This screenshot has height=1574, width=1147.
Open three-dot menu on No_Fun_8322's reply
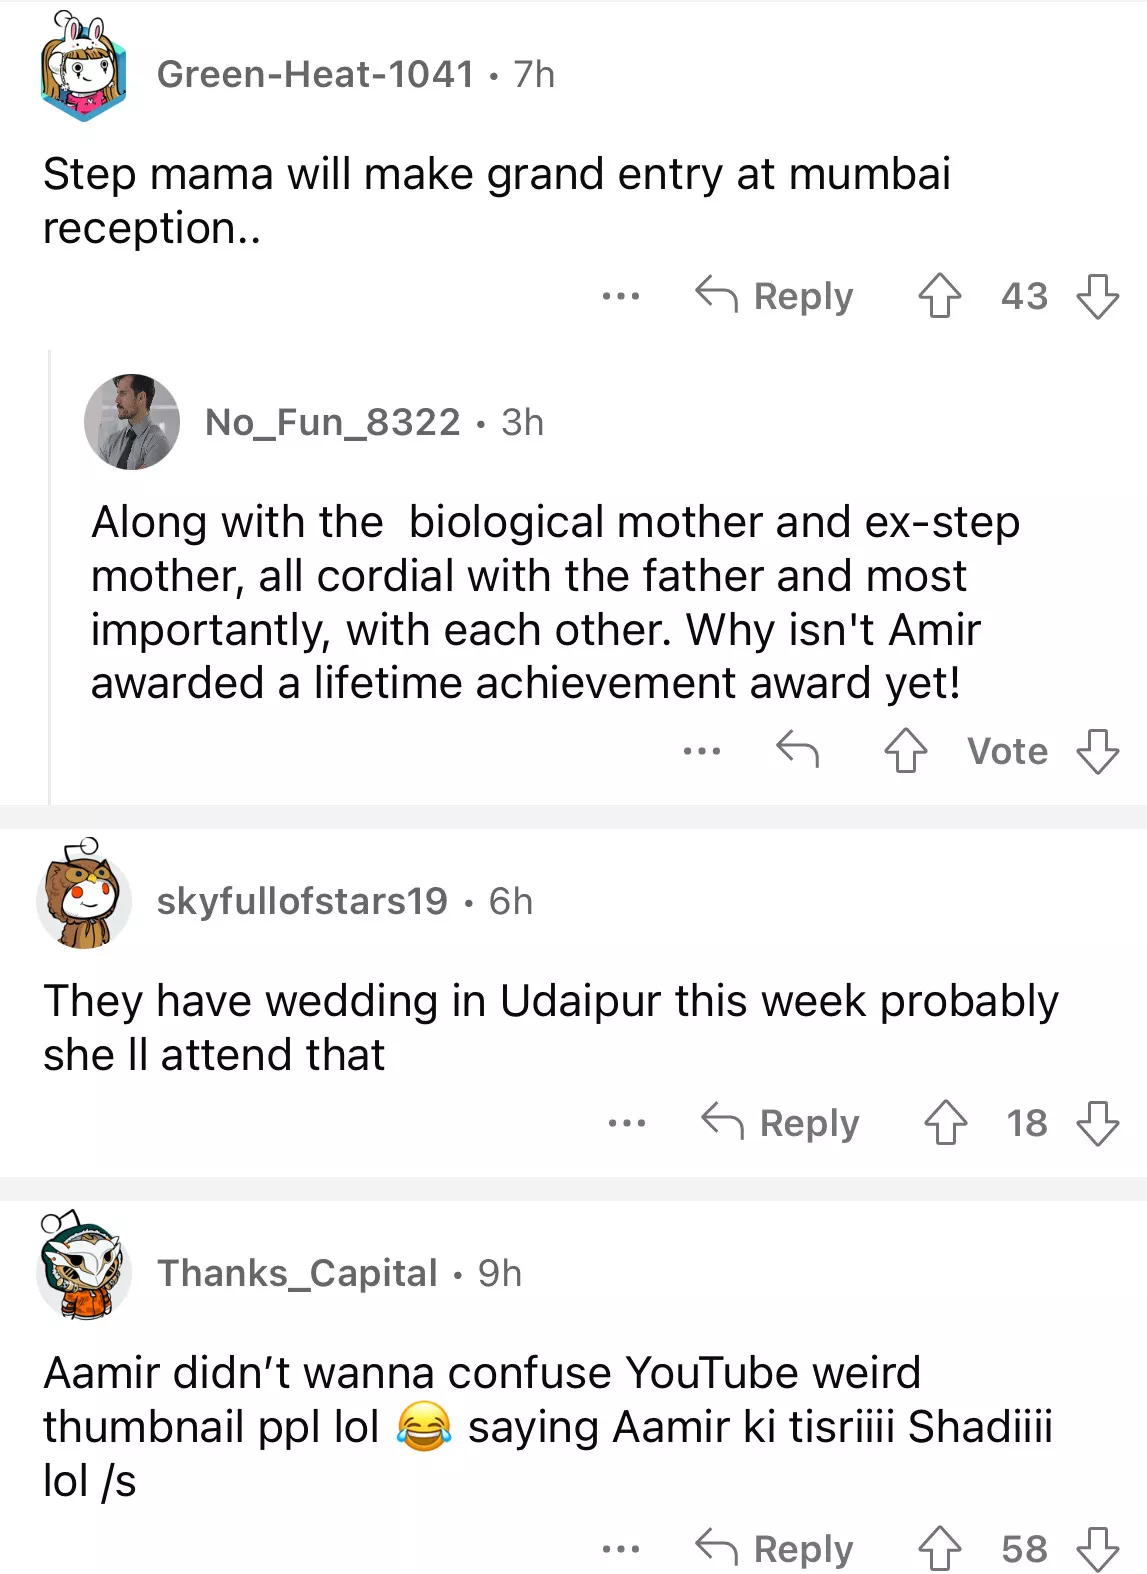point(702,750)
